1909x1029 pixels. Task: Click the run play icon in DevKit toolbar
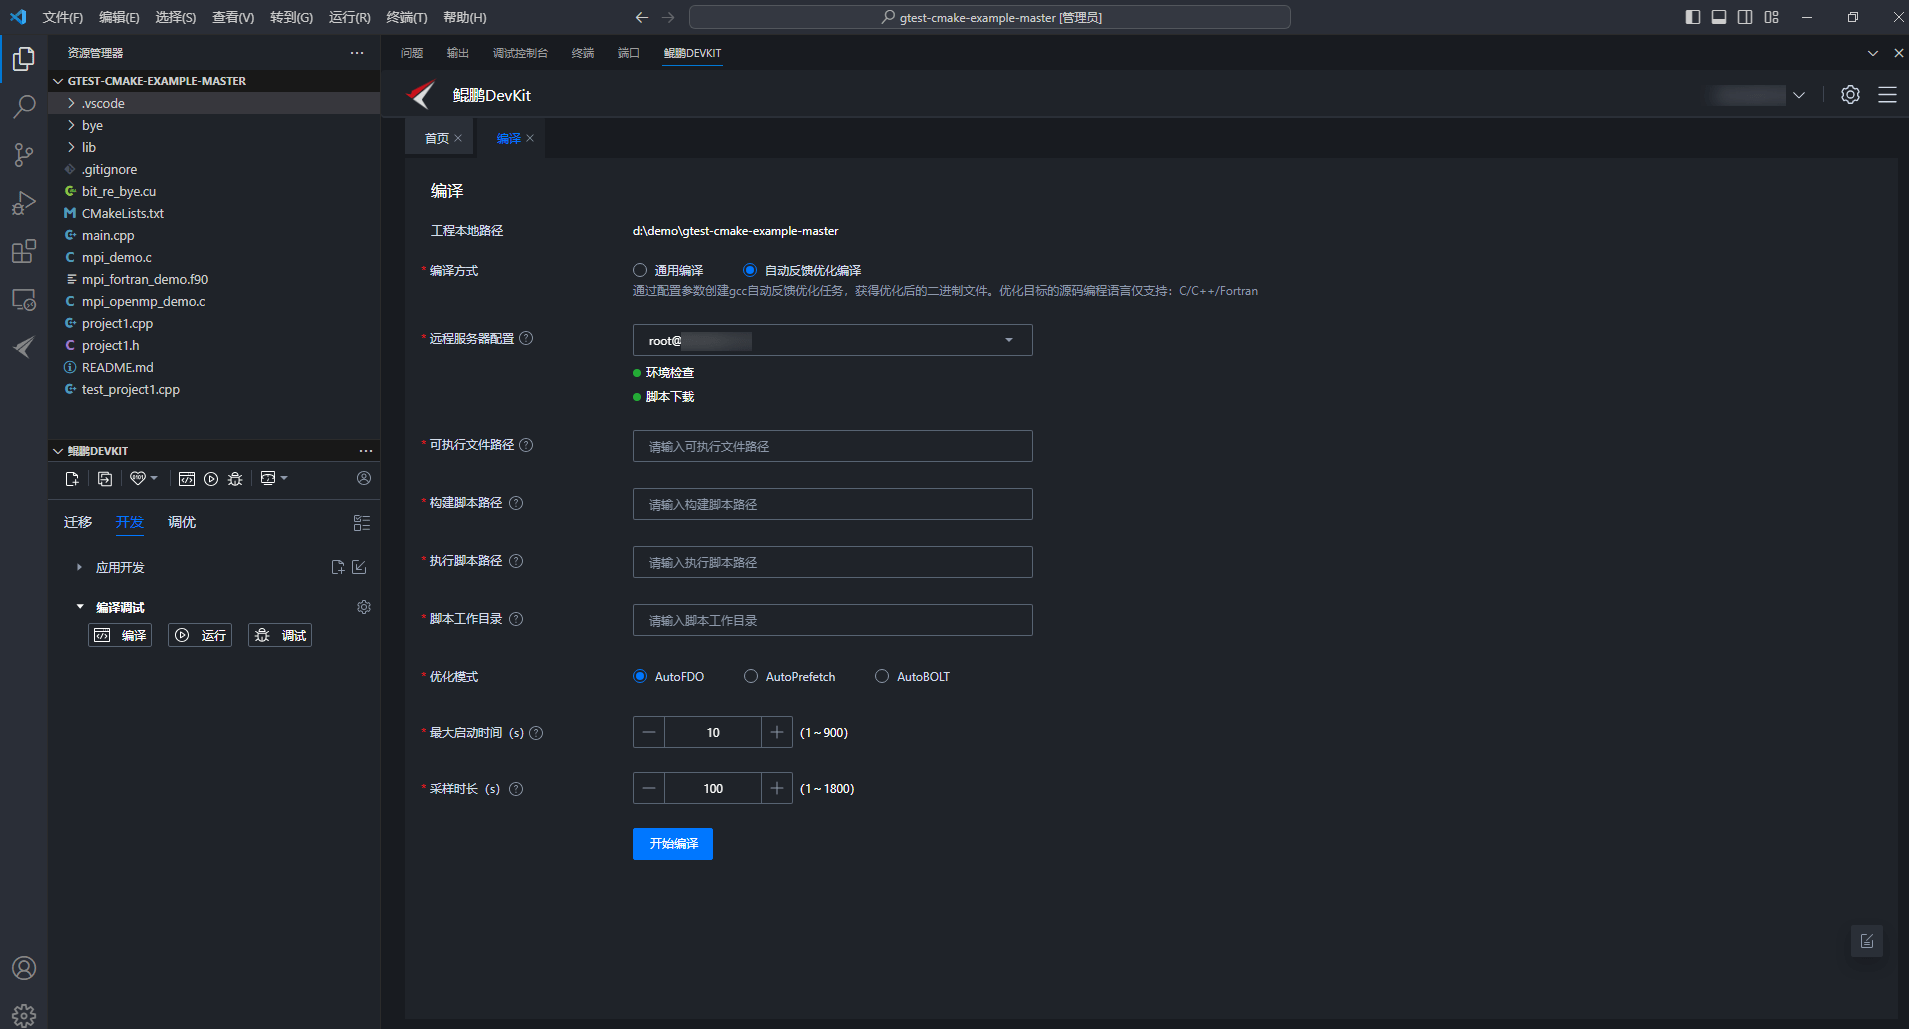pos(211,479)
